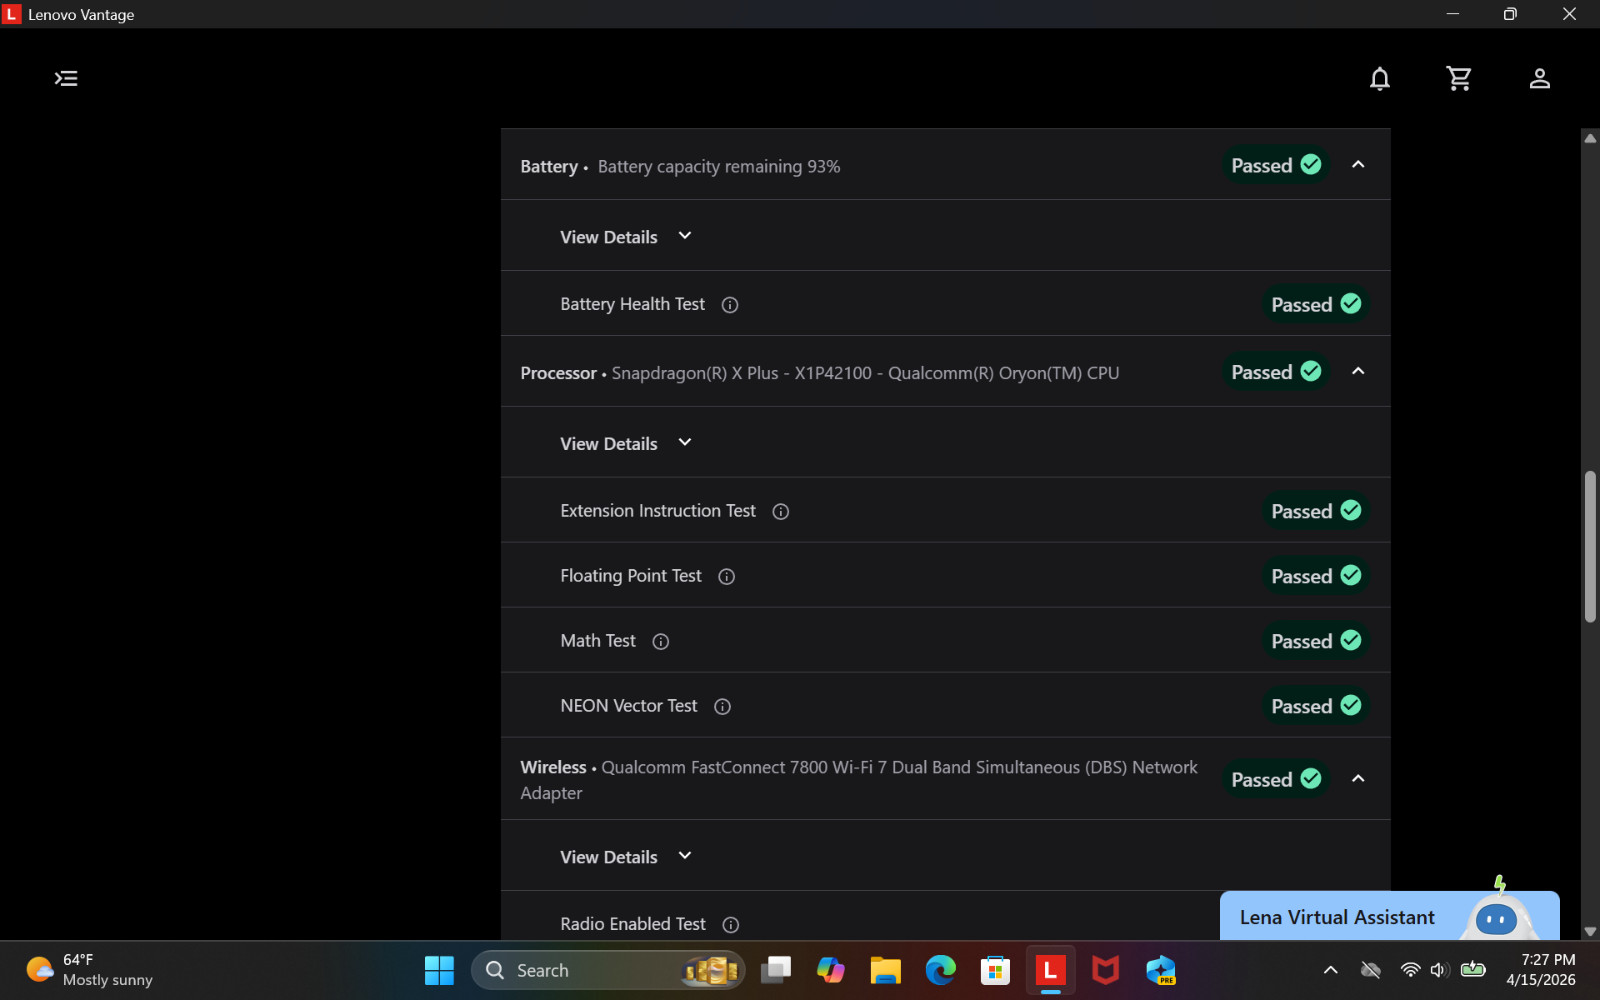
Task: Click the Processor section Passed badge
Action: pos(1276,372)
